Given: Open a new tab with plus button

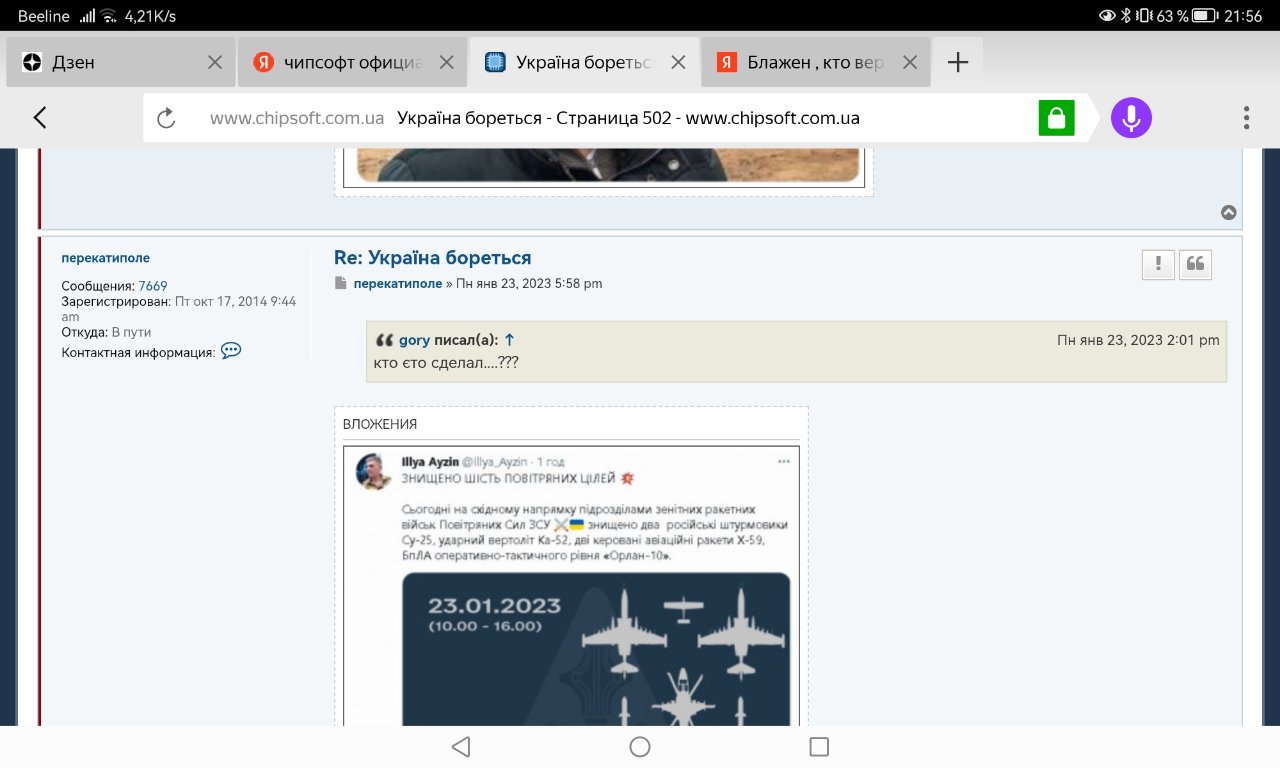Looking at the screenshot, I should click(957, 62).
